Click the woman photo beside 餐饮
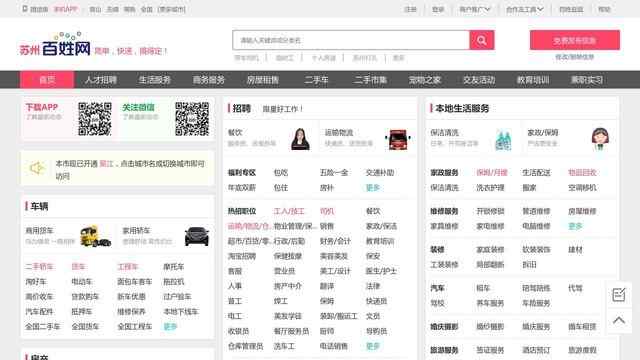 [300, 139]
